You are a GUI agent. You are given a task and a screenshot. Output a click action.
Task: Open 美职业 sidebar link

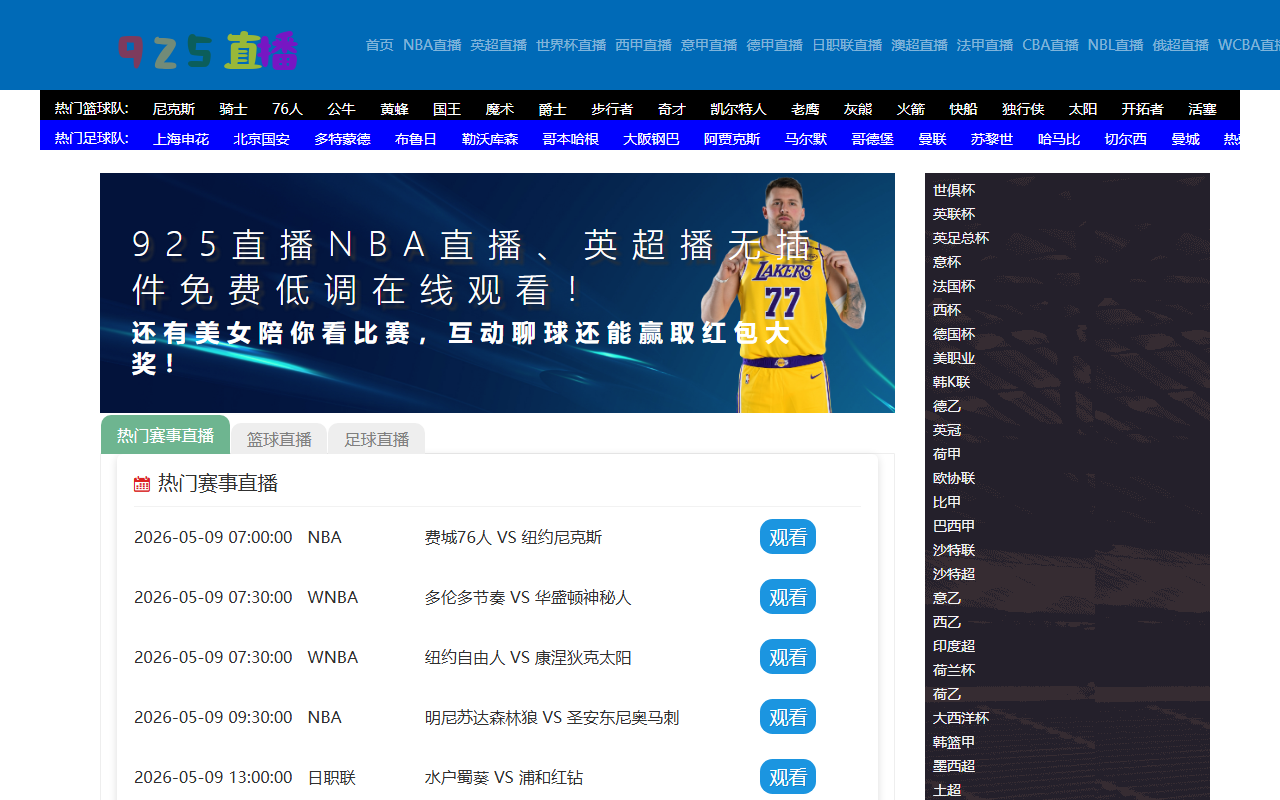pyautogui.click(x=954, y=358)
